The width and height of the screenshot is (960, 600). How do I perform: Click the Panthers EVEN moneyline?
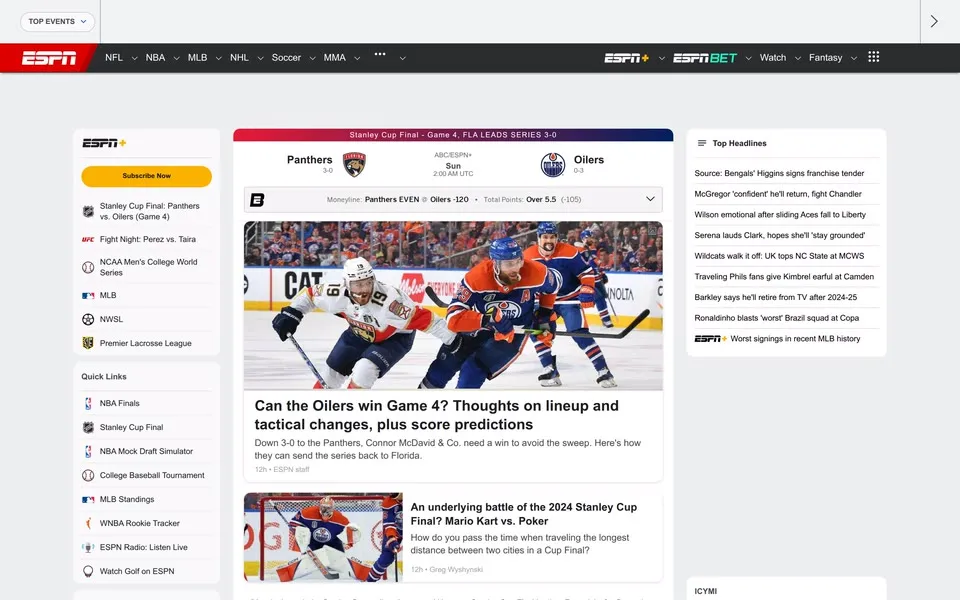[x=392, y=200]
